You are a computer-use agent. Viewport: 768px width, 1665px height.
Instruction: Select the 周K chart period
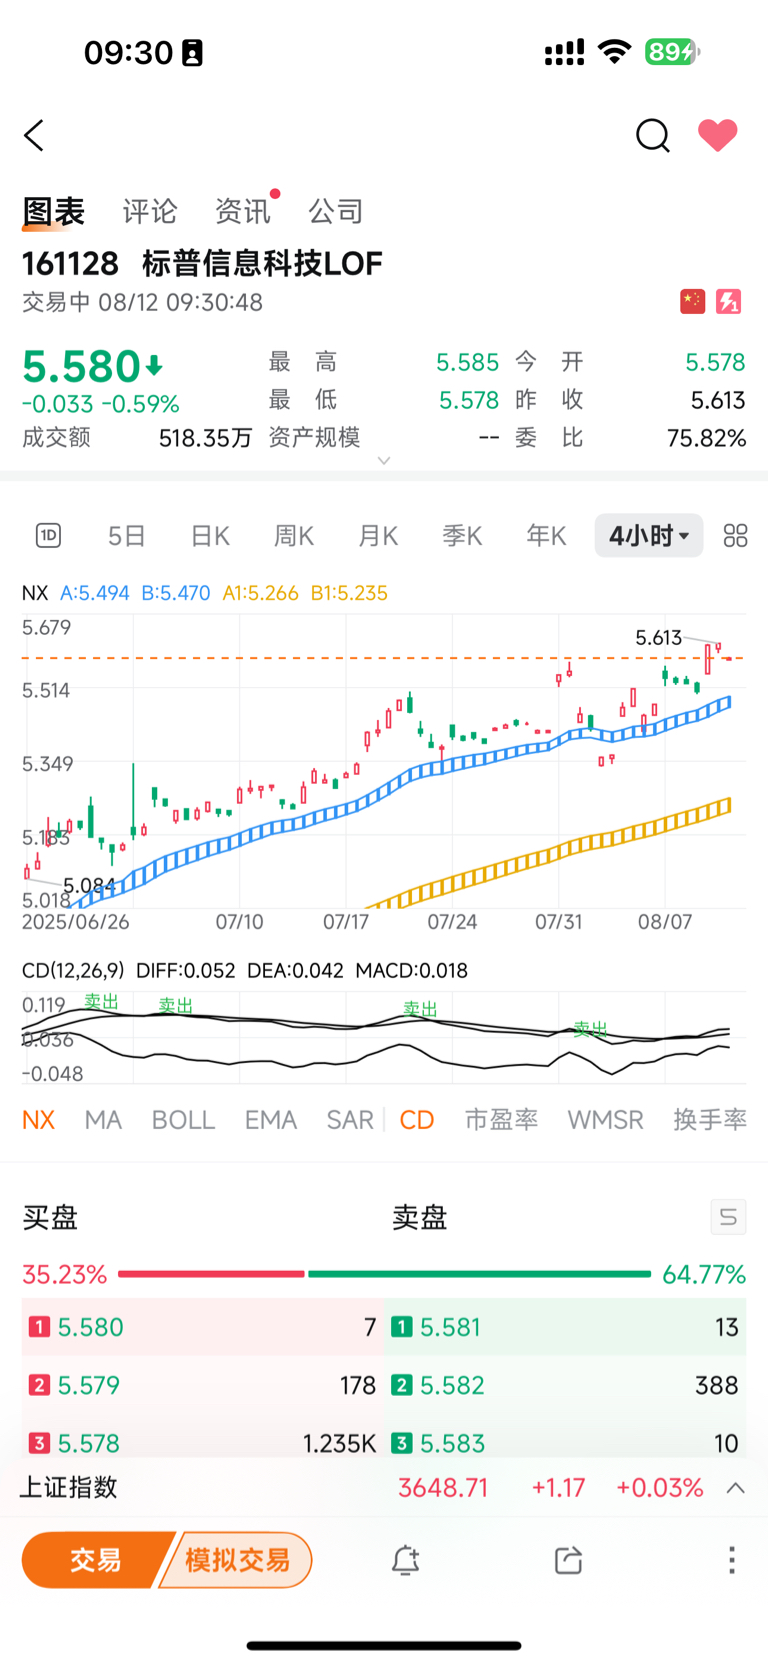pyautogui.click(x=294, y=536)
